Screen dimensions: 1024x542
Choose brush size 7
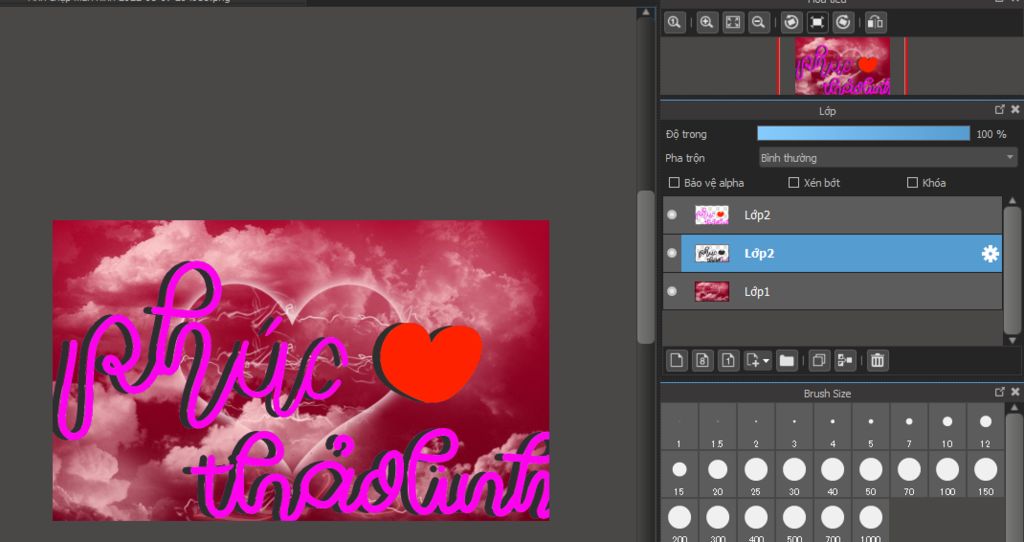click(x=909, y=426)
